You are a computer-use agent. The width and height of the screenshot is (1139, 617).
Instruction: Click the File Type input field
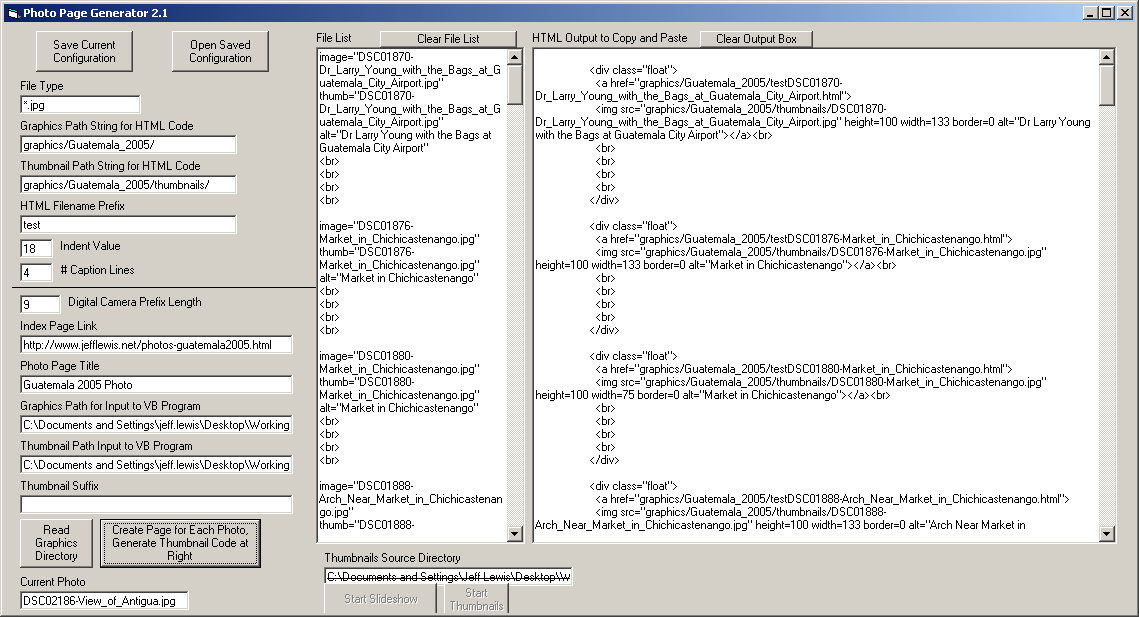(x=80, y=104)
